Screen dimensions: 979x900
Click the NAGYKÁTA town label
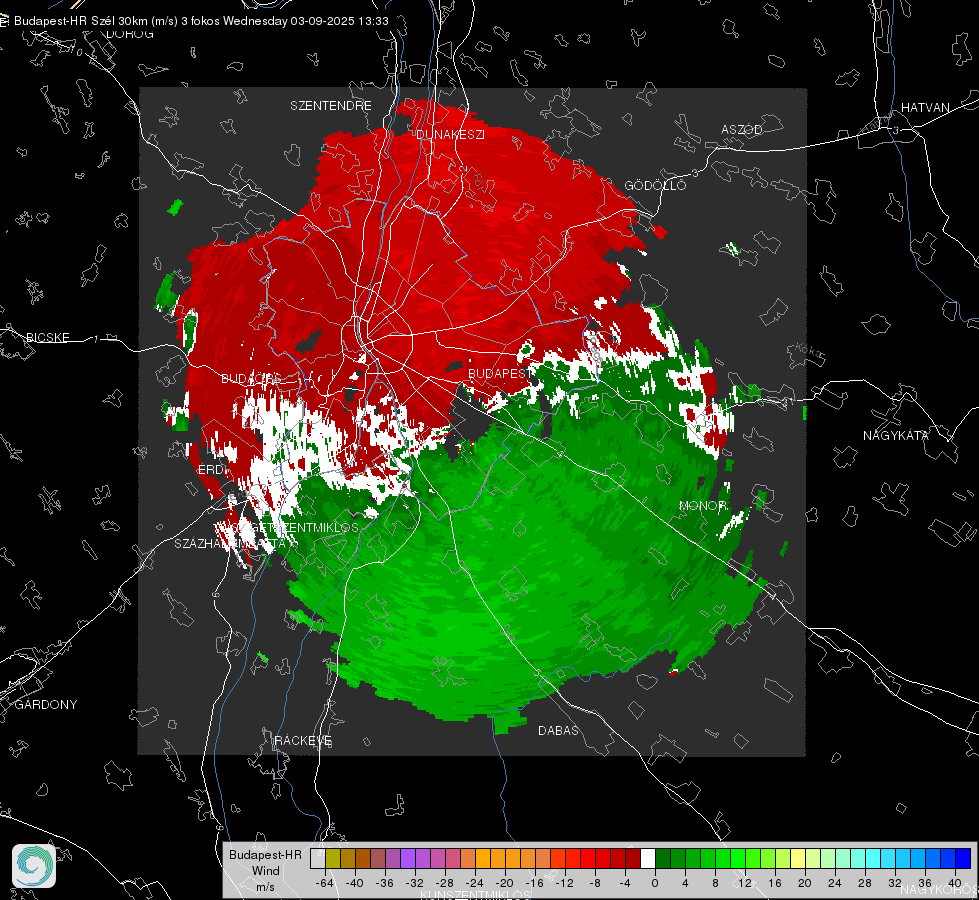[x=896, y=436]
